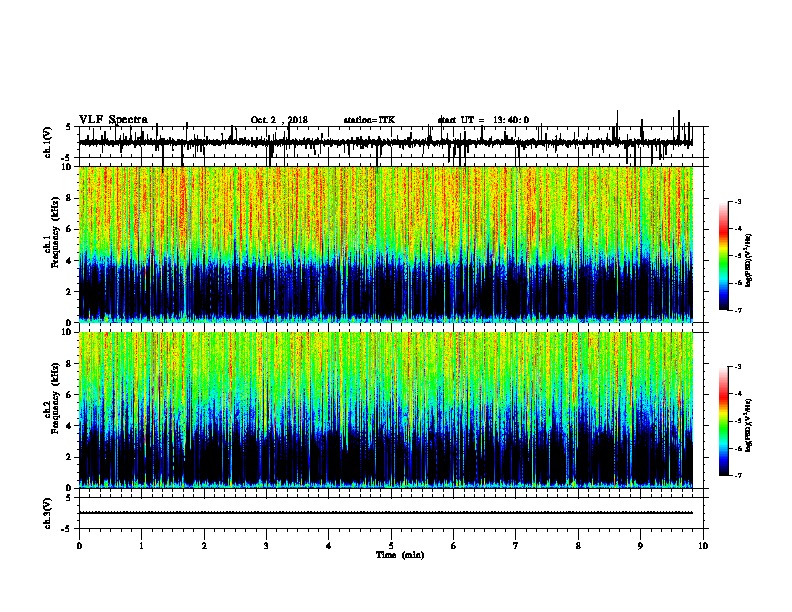Click the time axis tick label "9"
Screen dimensions: 792x612
tap(640, 546)
